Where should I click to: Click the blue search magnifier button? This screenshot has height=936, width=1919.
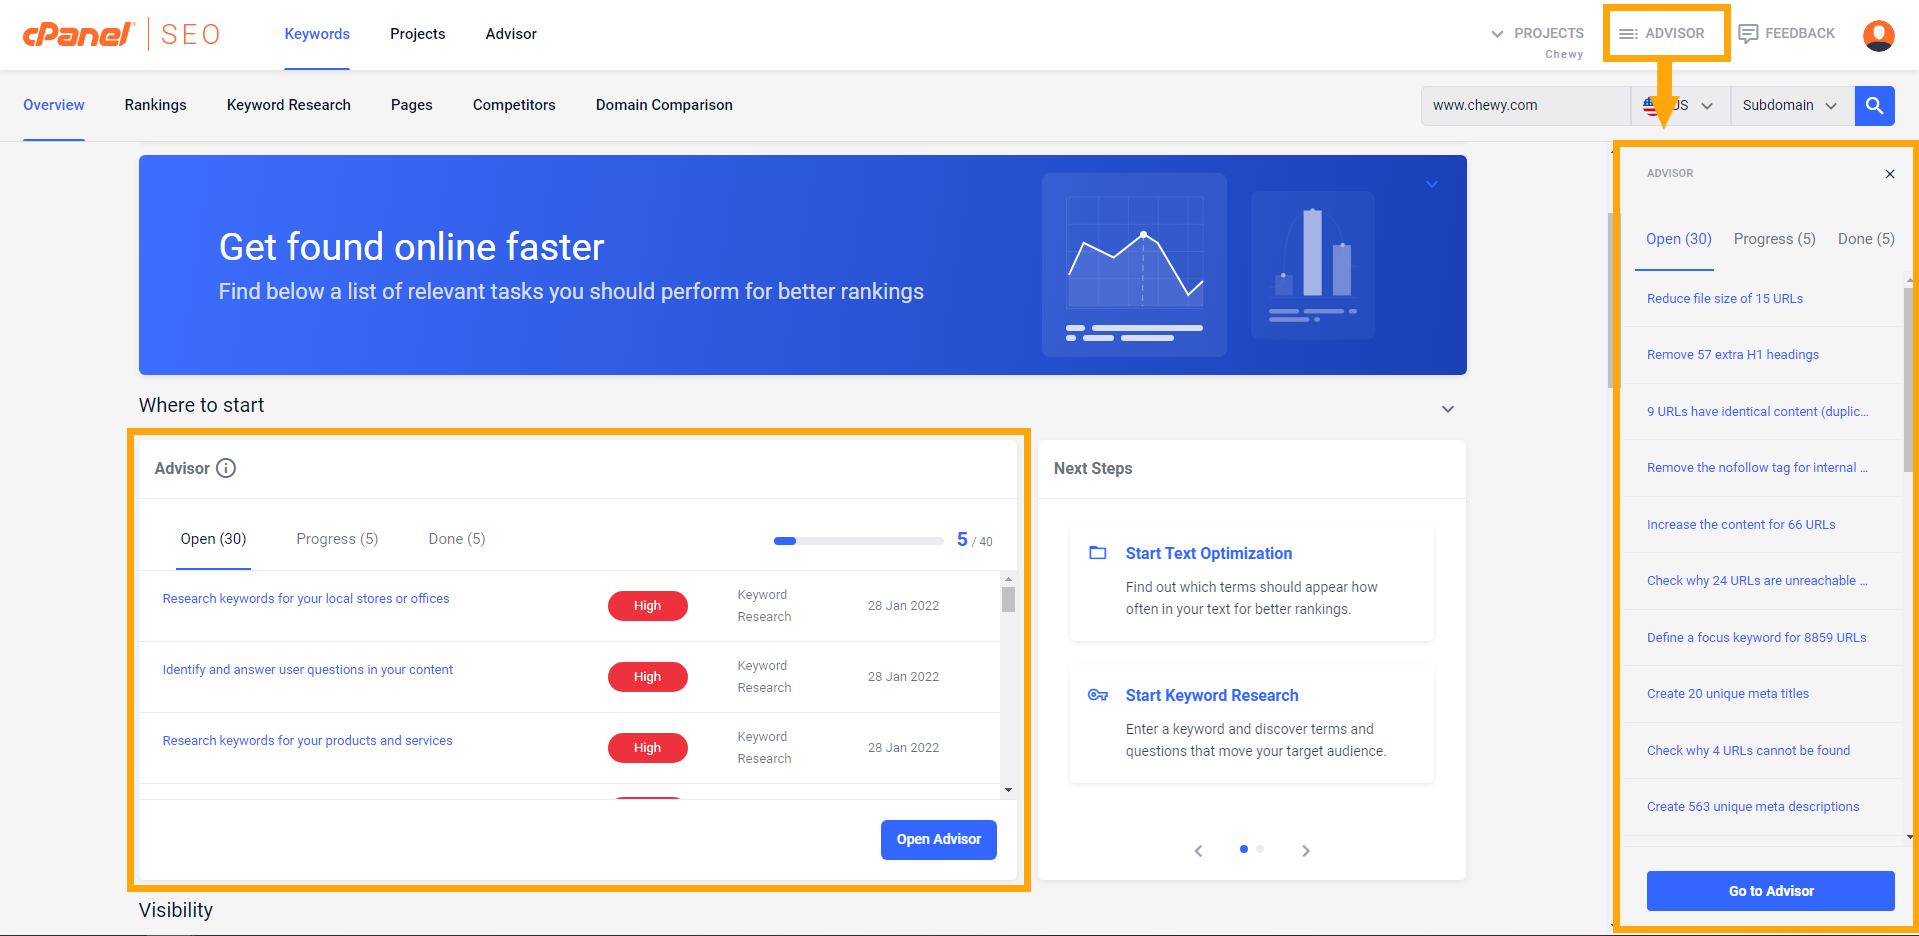1874,105
